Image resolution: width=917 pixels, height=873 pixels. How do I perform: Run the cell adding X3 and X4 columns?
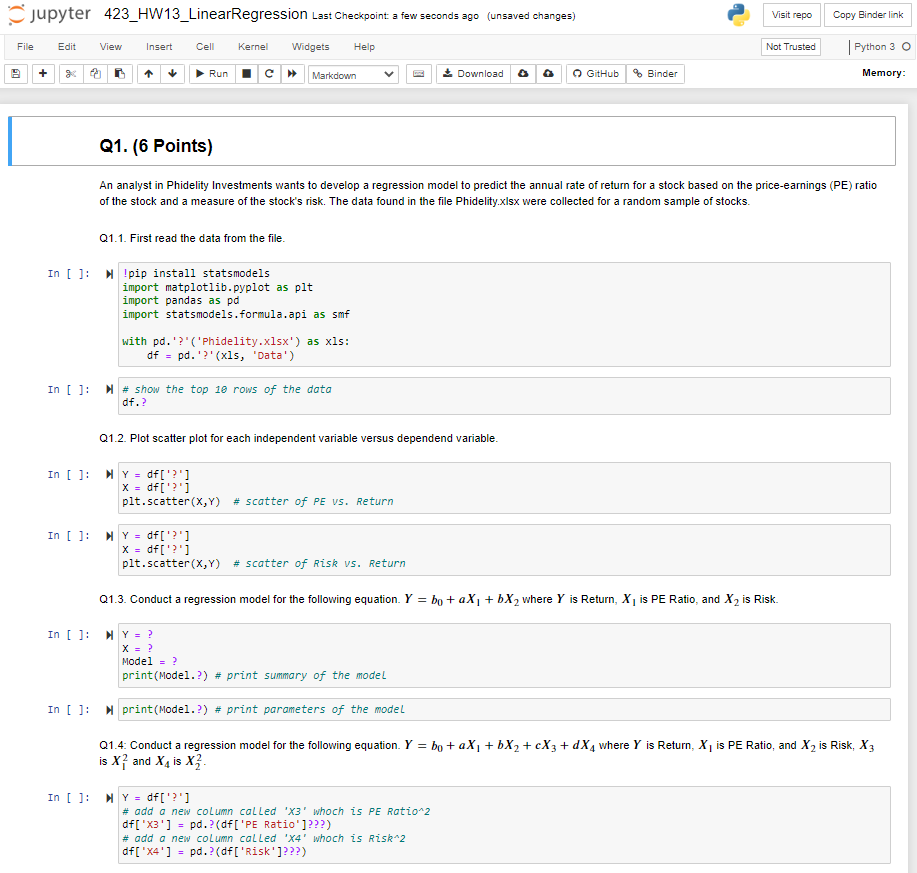[x=109, y=798]
